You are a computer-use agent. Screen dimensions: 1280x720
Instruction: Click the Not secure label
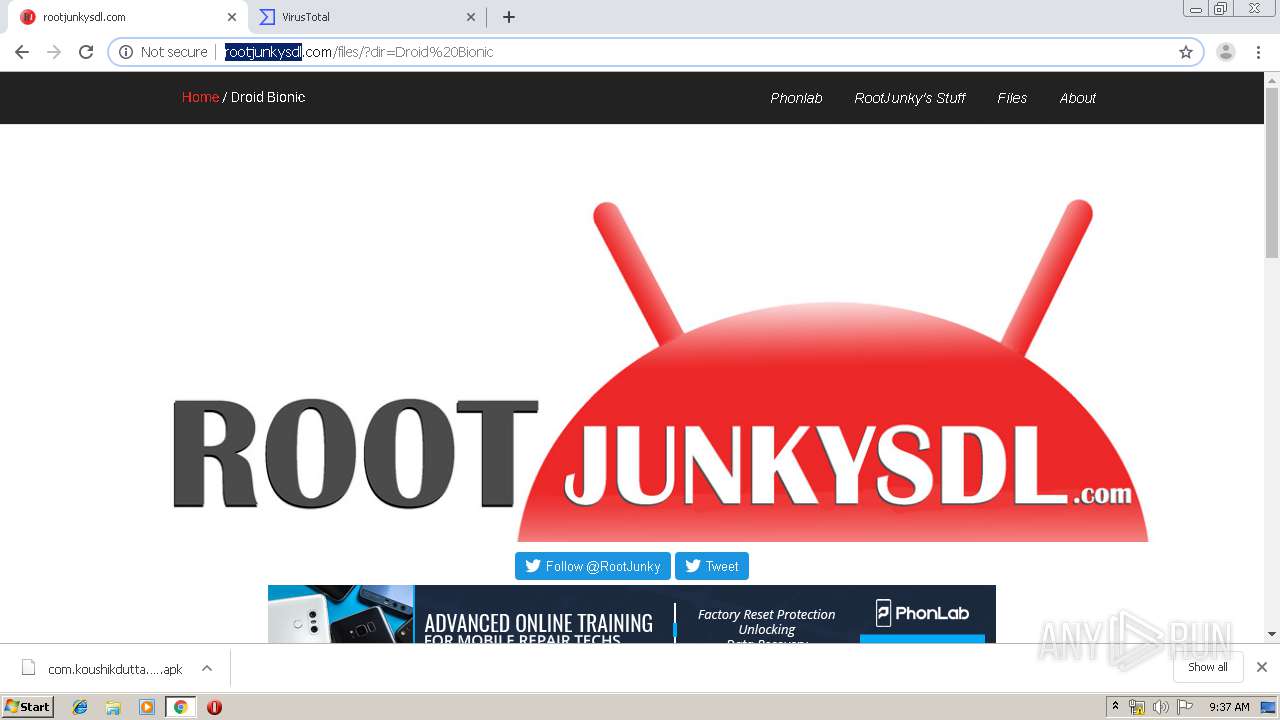coord(174,52)
